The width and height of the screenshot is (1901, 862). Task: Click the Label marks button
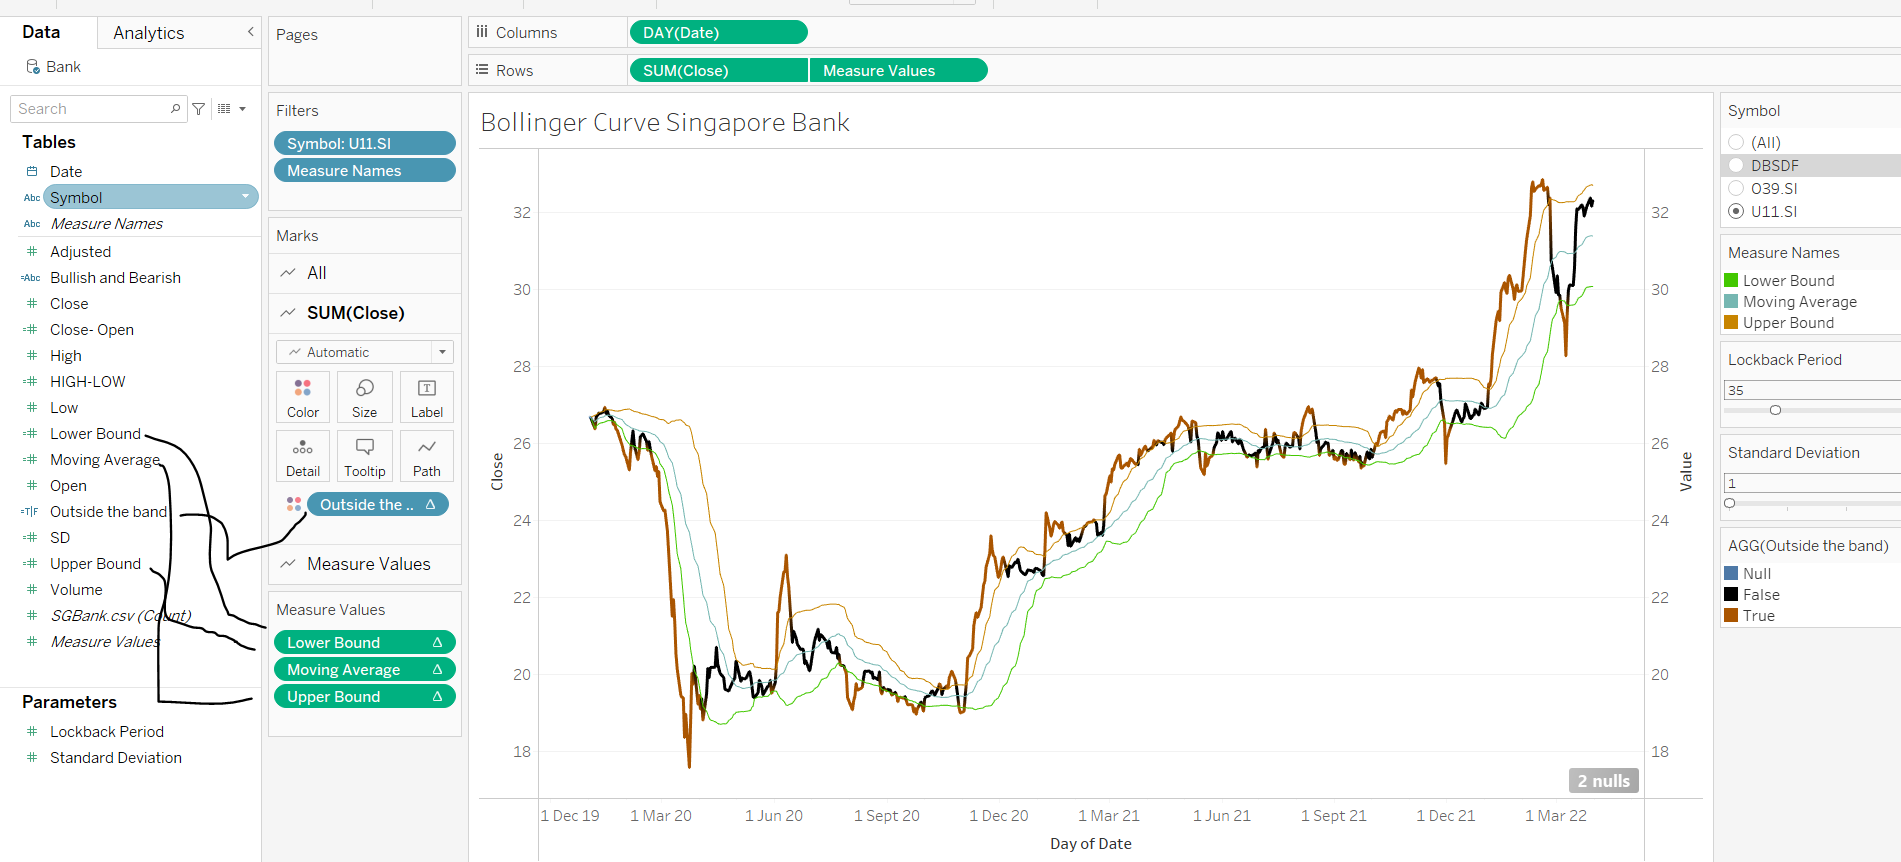(x=426, y=397)
